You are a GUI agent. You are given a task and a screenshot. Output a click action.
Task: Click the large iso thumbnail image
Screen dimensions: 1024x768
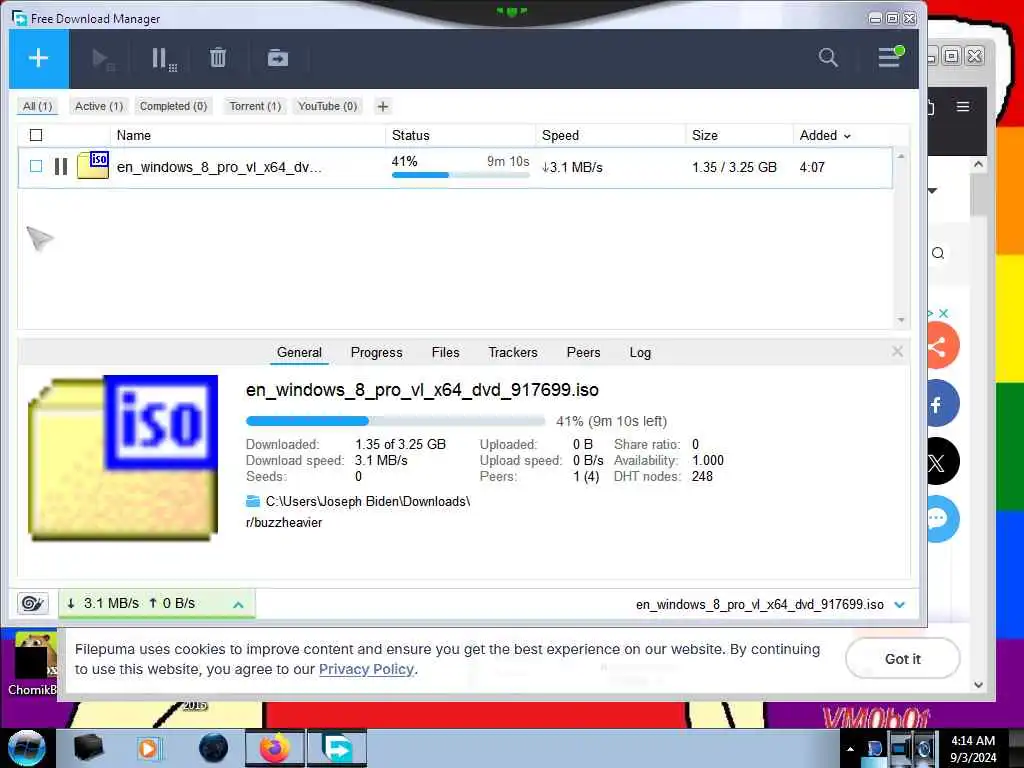123,458
